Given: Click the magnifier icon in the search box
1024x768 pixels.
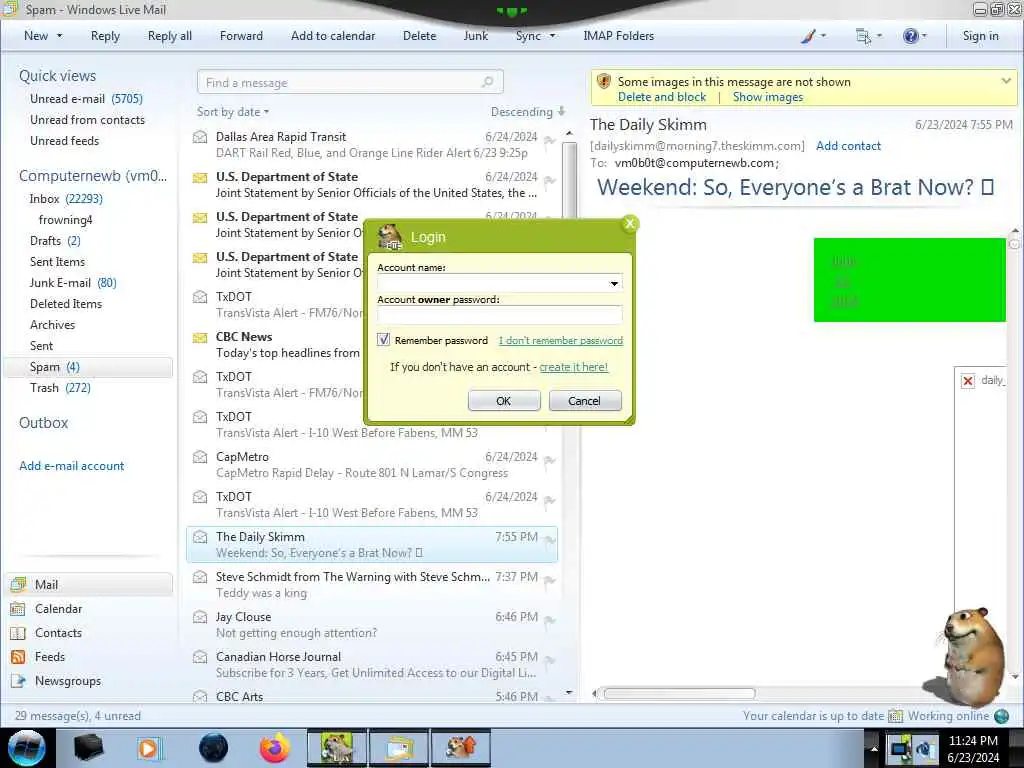Looking at the screenshot, I should 487,82.
